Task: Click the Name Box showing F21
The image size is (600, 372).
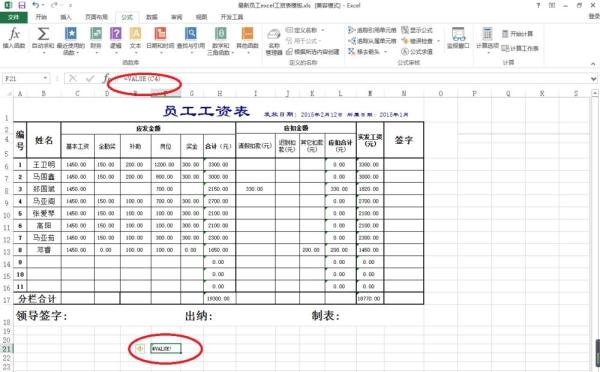Action: [22, 78]
